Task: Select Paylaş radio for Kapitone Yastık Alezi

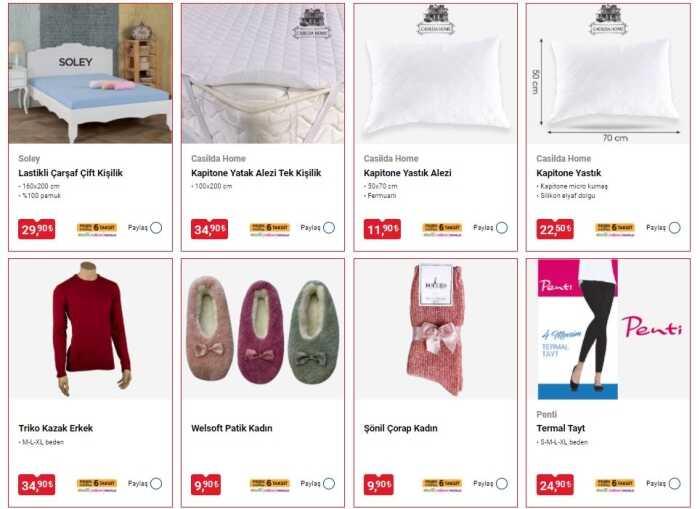Action: (502, 228)
